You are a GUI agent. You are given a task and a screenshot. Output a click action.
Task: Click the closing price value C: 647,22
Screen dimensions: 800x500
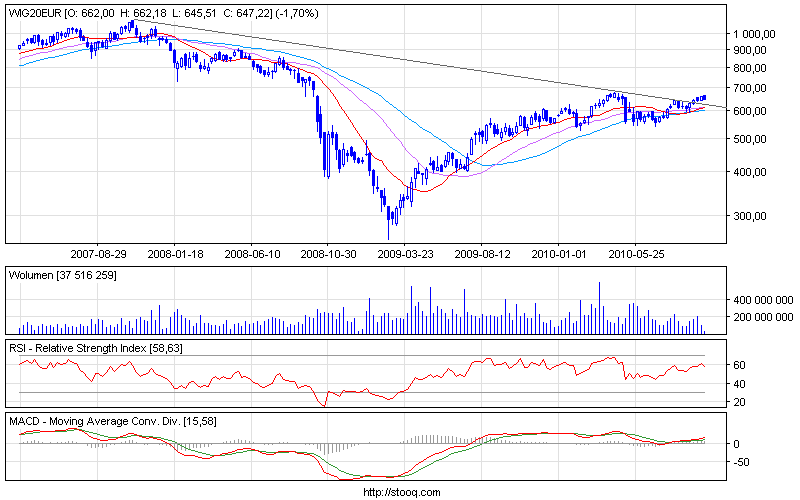click(247, 13)
